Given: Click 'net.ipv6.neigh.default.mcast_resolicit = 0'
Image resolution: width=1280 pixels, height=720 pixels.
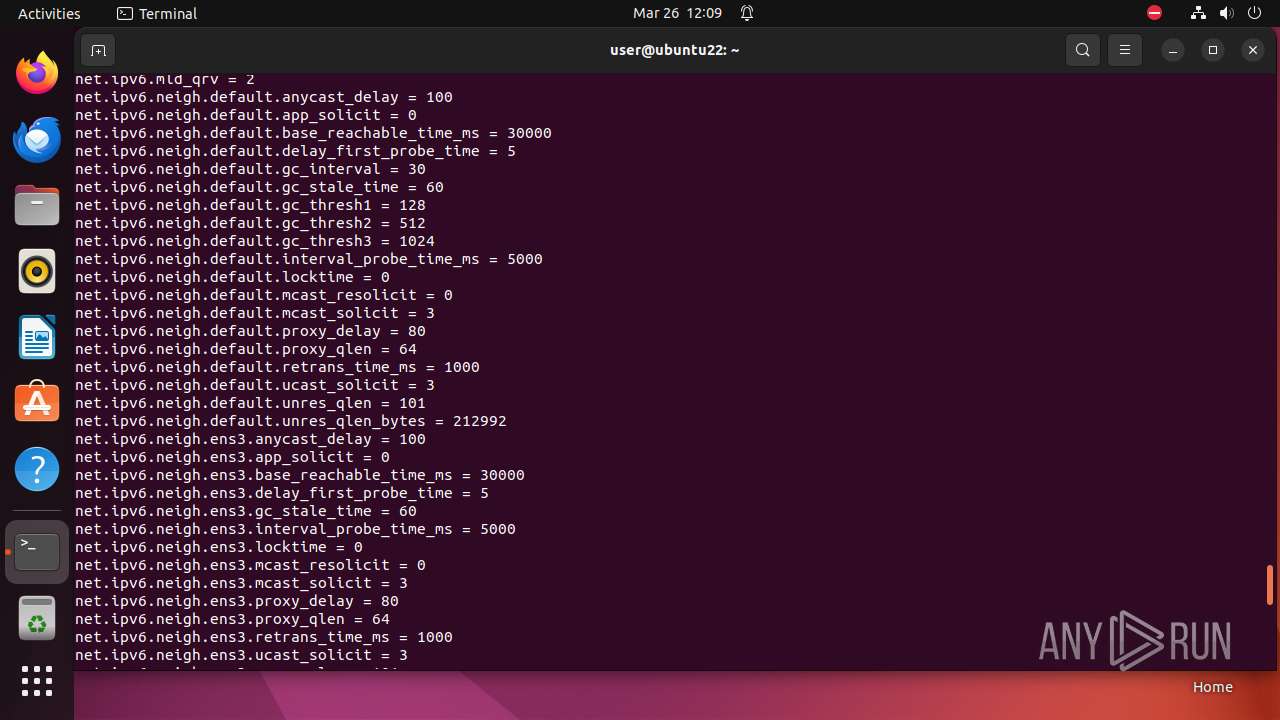Looking at the screenshot, I should (x=264, y=295).
